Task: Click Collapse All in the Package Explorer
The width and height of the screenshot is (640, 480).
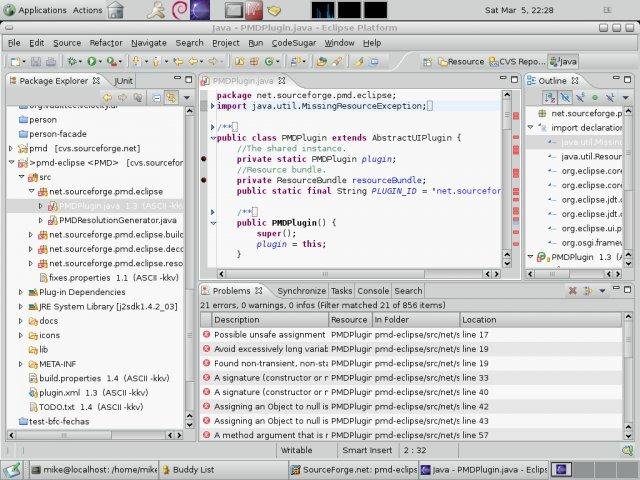Action: coord(156,98)
